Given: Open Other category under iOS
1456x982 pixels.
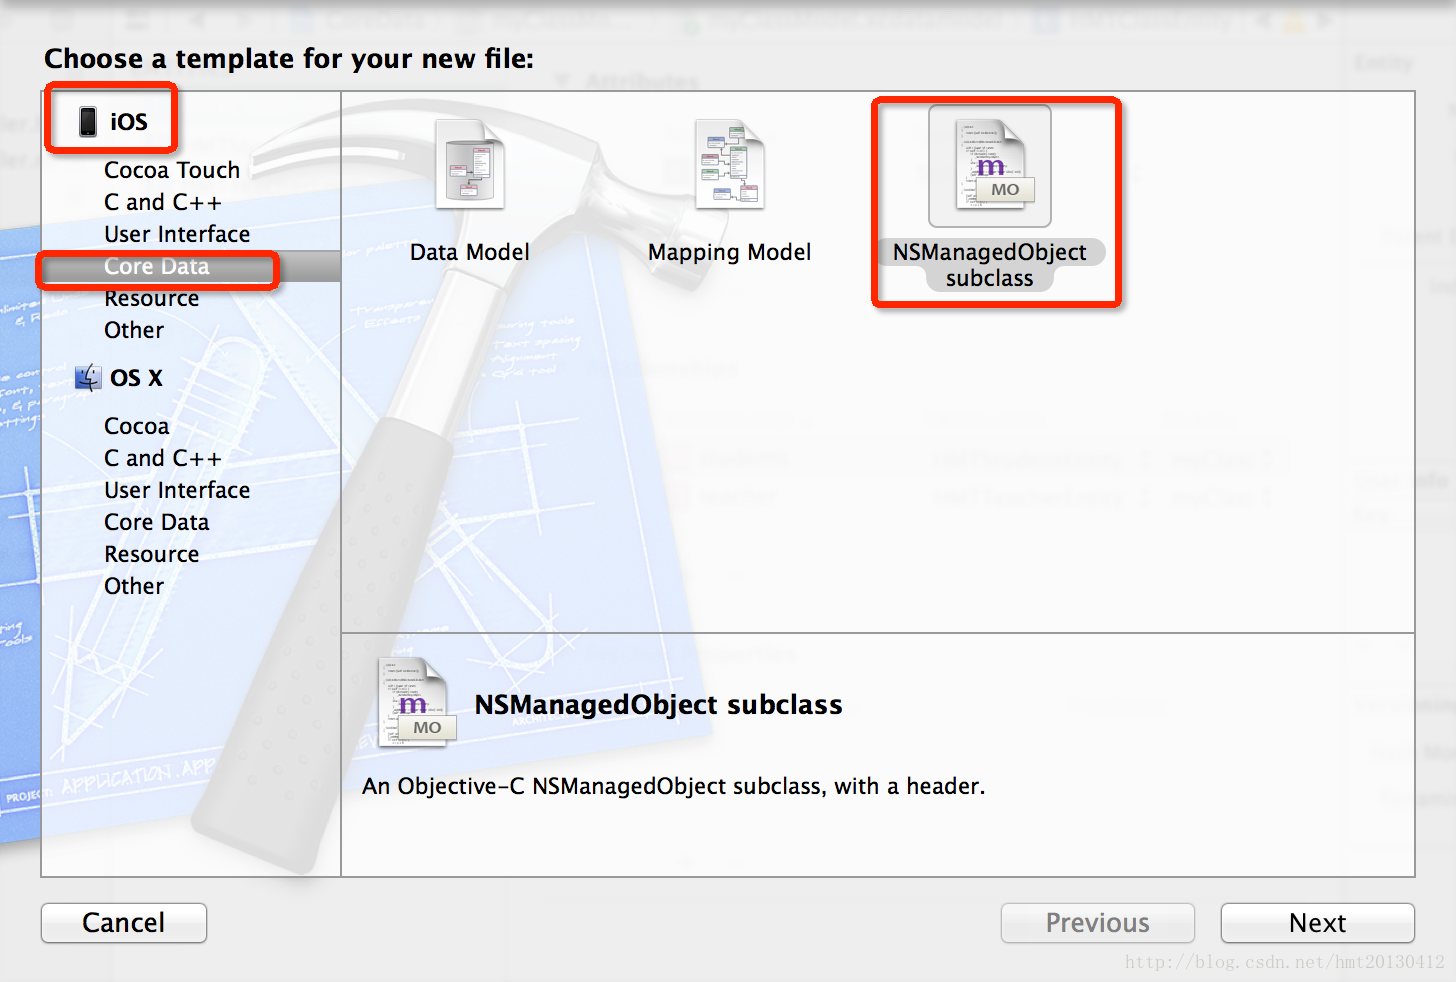Looking at the screenshot, I should (x=134, y=330).
